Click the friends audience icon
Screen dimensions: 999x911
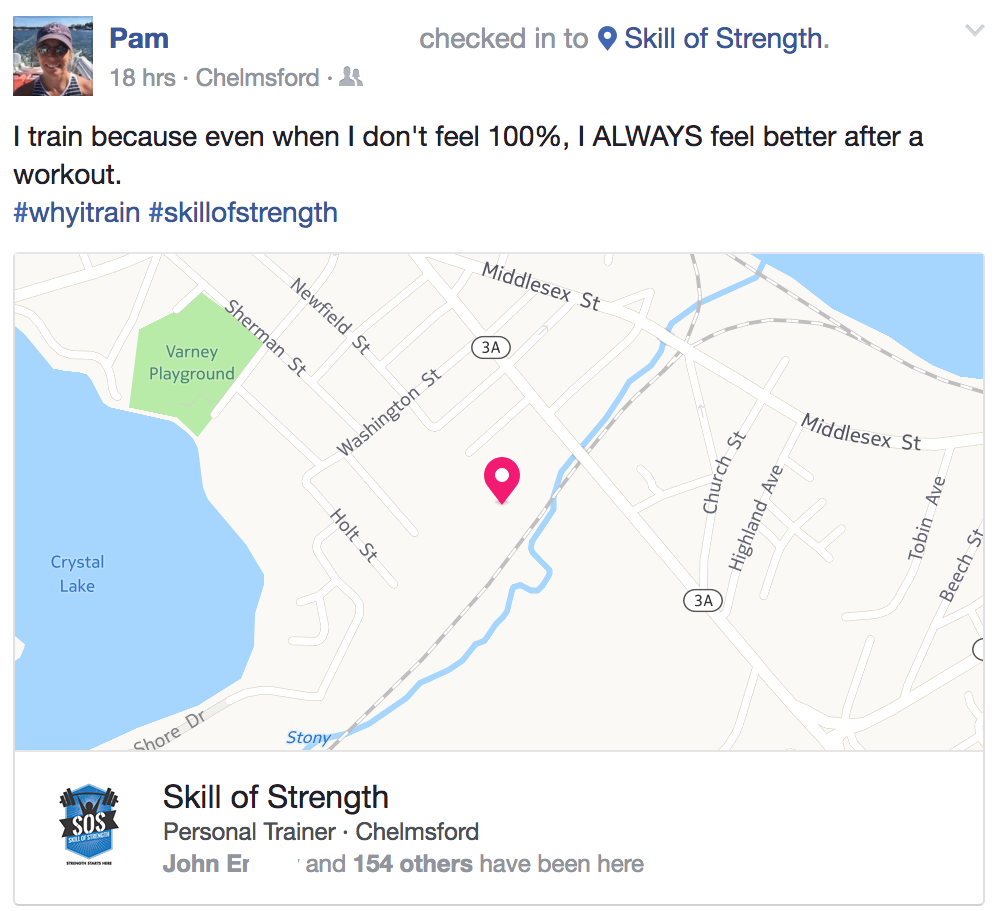tap(350, 77)
